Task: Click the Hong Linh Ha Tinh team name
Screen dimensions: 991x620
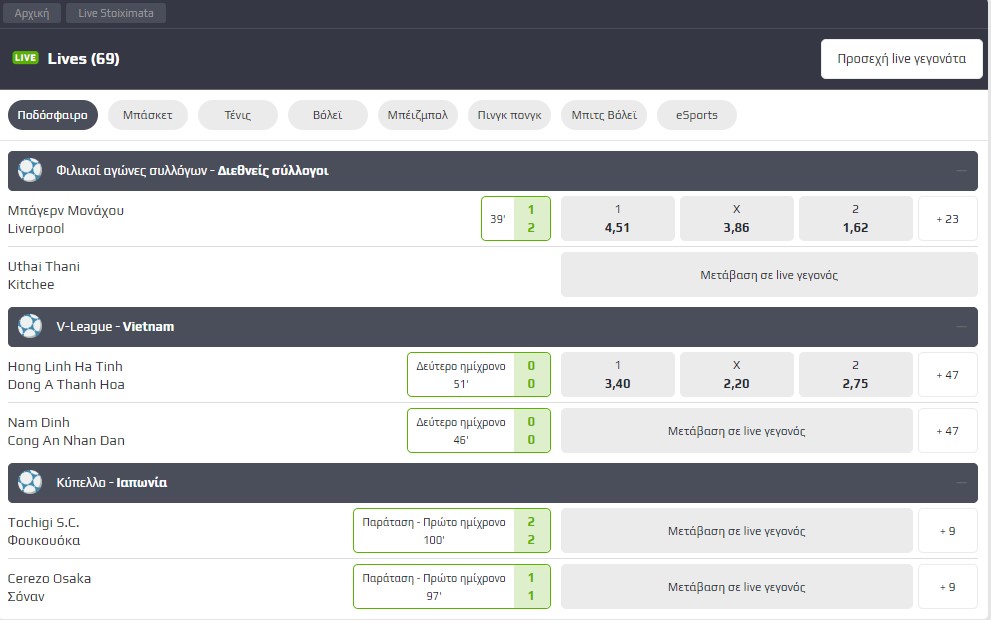Action: coord(65,367)
